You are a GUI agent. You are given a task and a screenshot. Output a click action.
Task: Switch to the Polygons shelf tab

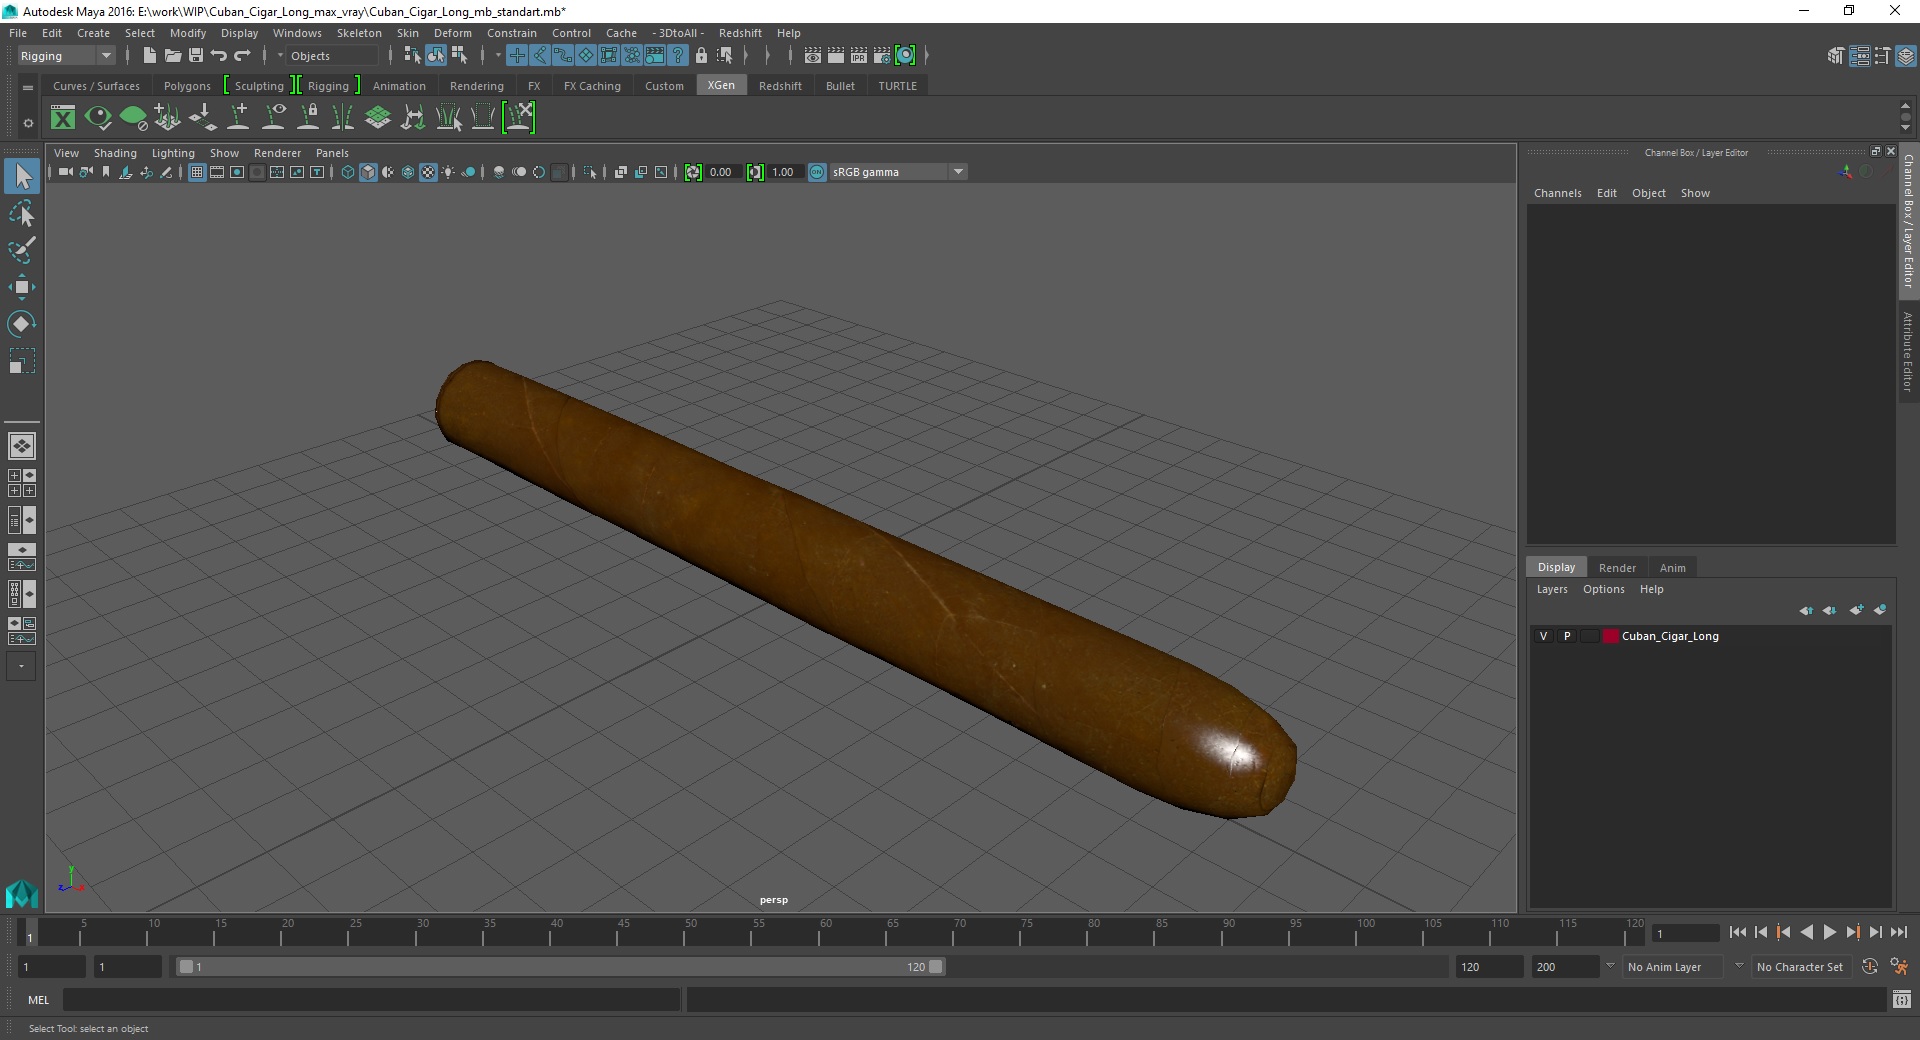coord(187,86)
